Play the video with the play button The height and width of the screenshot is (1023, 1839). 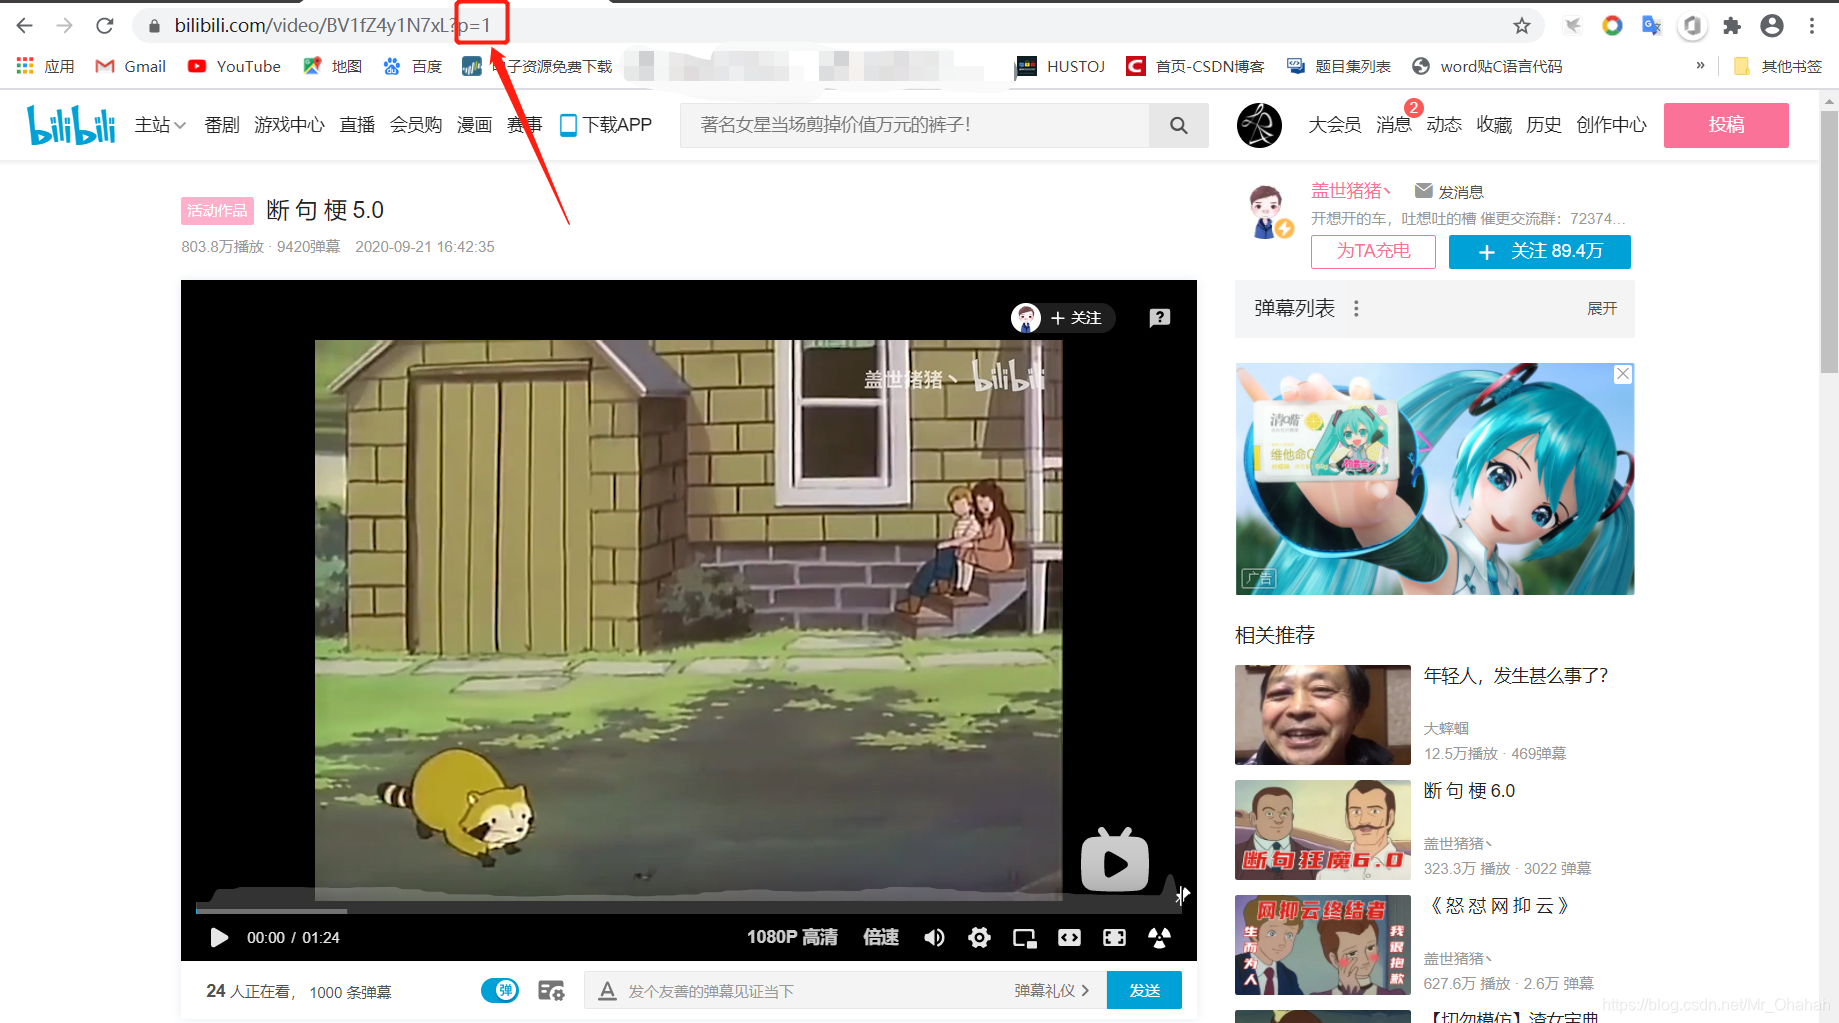click(x=219, y=938)
